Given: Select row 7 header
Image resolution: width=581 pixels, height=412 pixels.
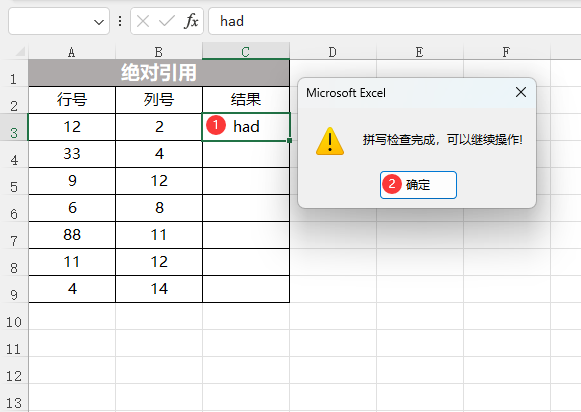Looking at the screenshot, I should click(x=14, y=236).
